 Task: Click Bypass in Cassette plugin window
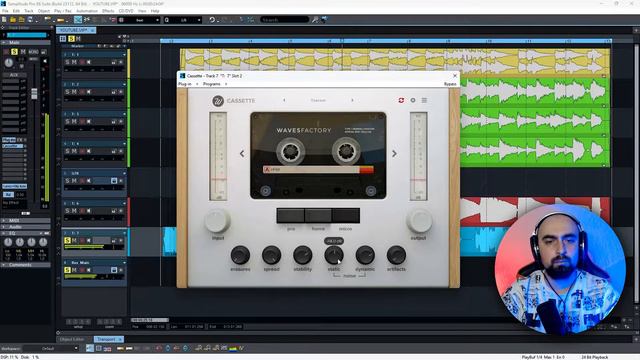pos(450,84)
